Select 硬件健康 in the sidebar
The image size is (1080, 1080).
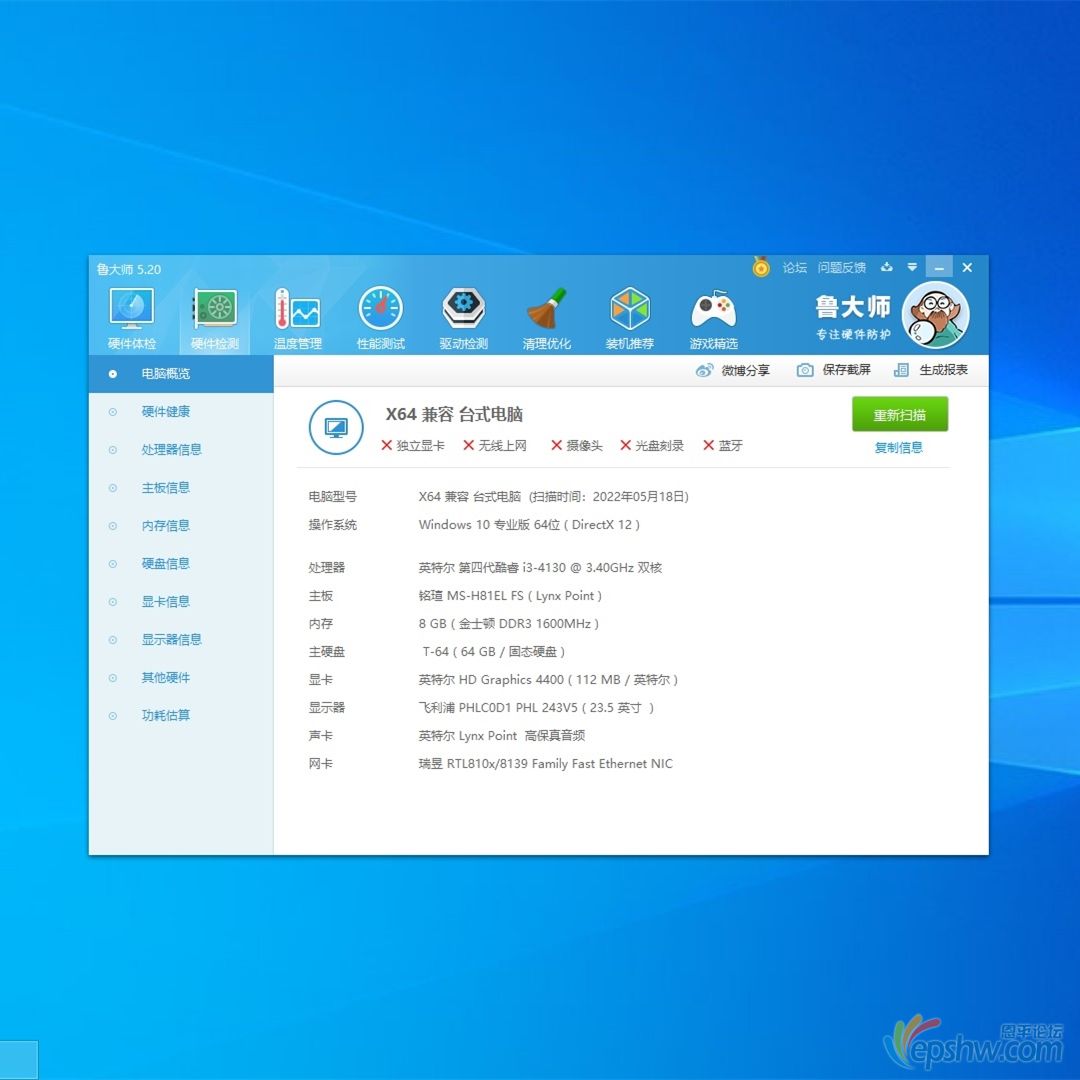(x=181, y=412)
